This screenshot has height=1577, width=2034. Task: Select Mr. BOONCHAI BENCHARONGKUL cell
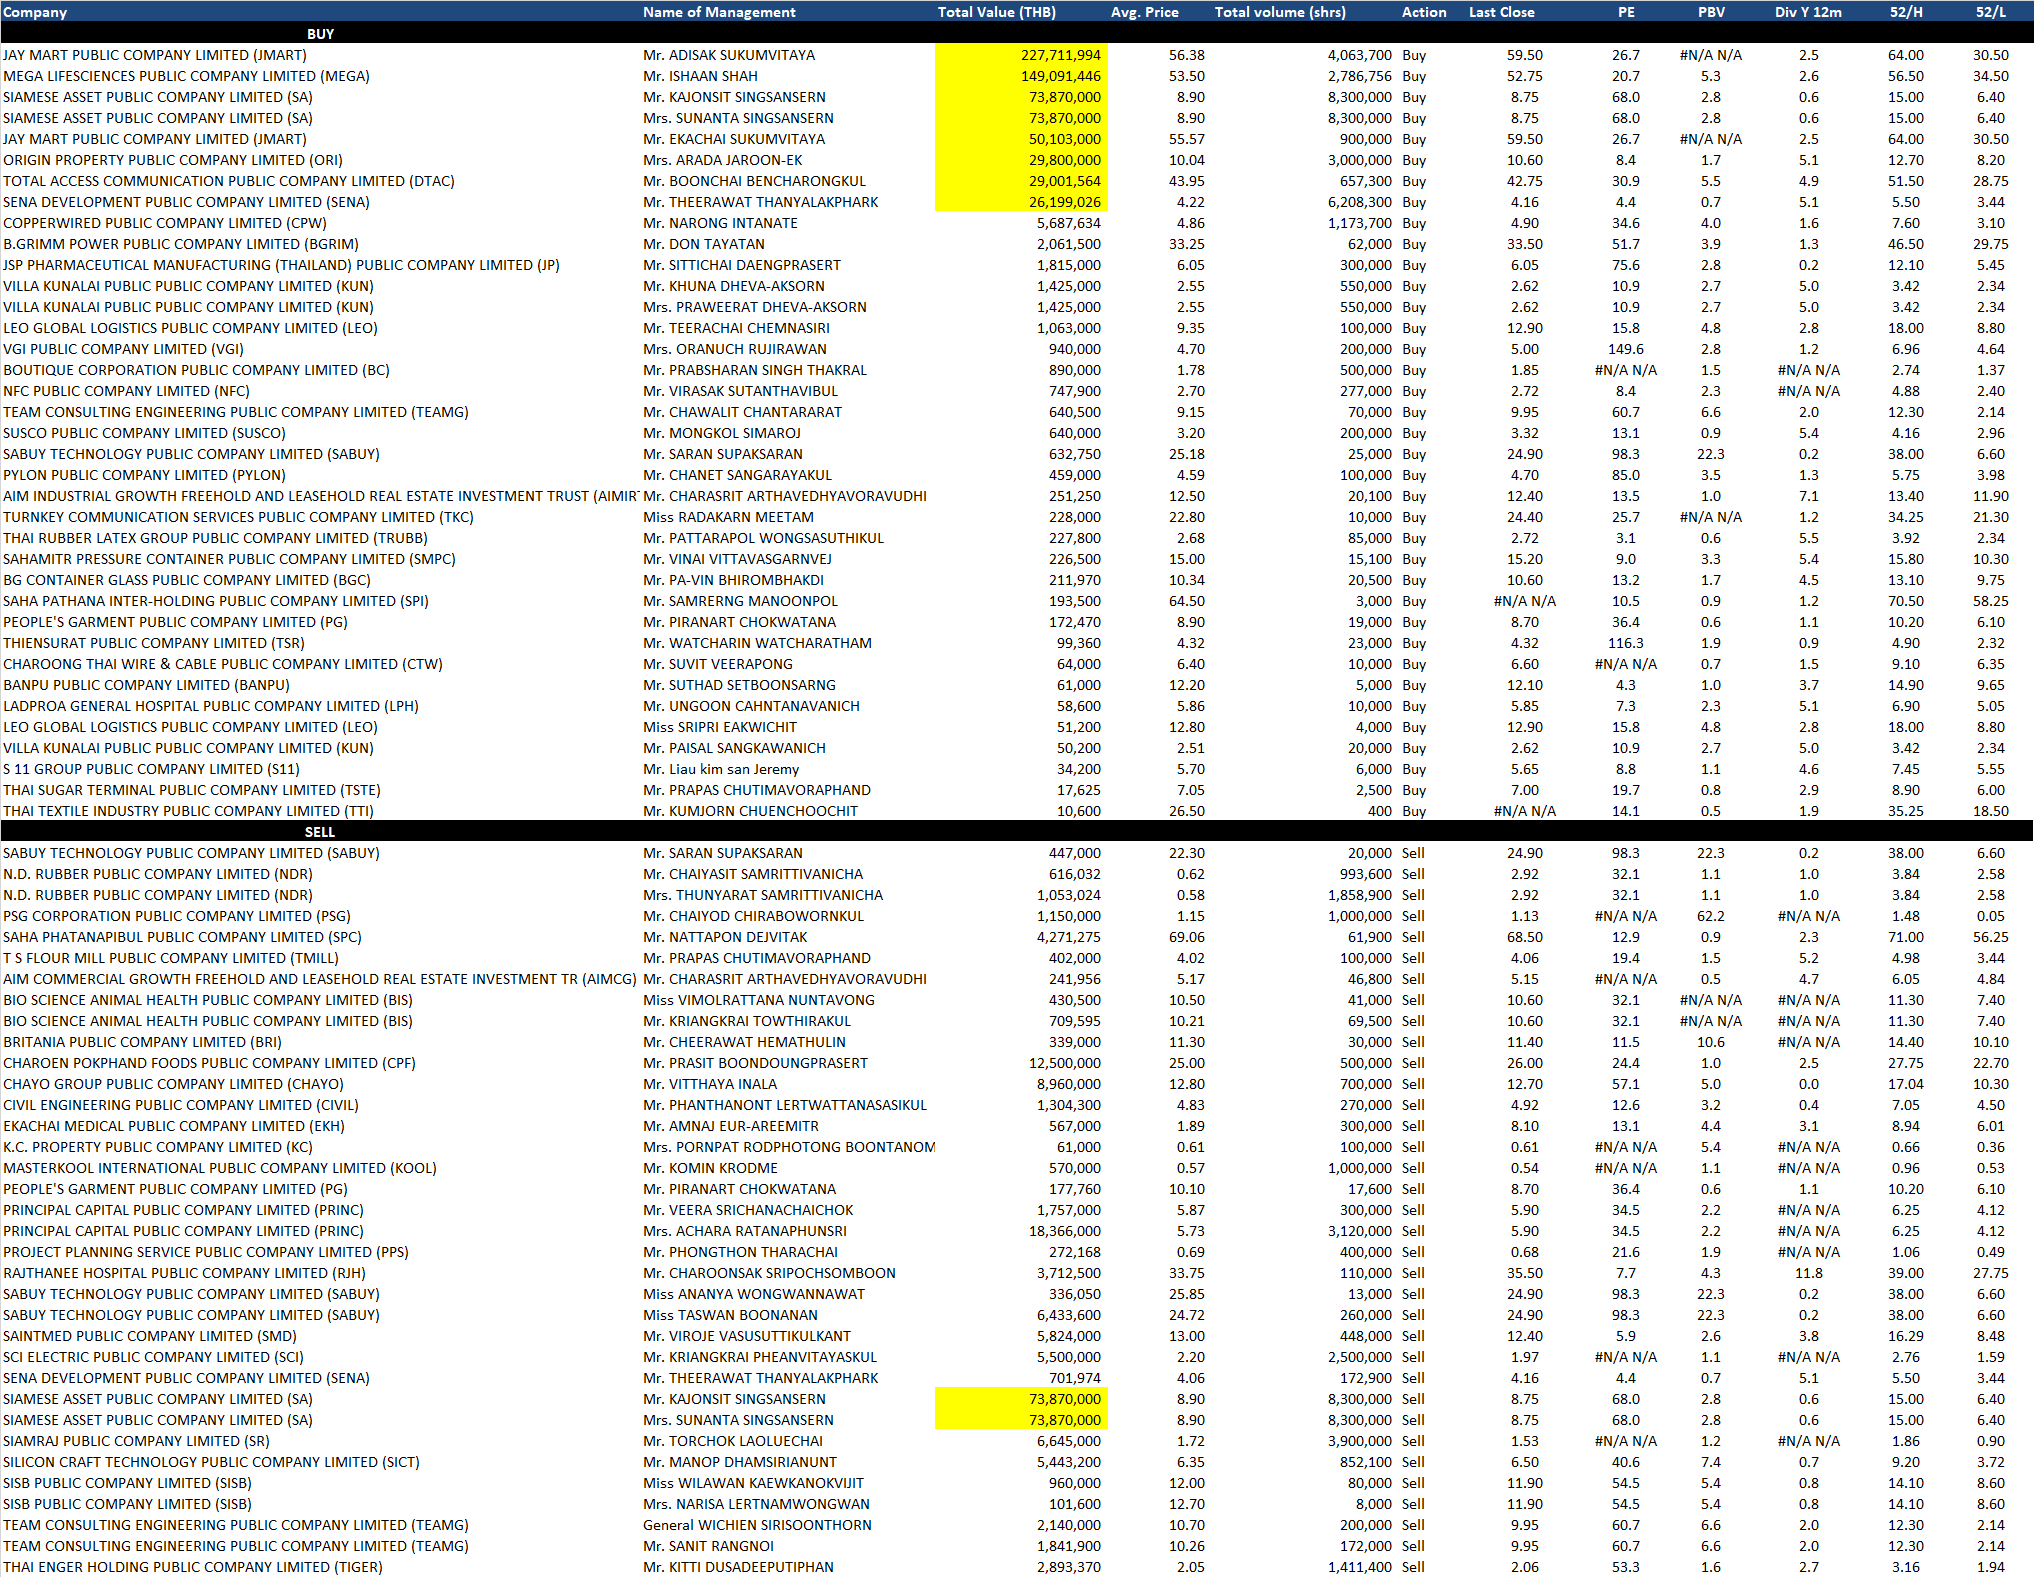[x=755, y=181]
